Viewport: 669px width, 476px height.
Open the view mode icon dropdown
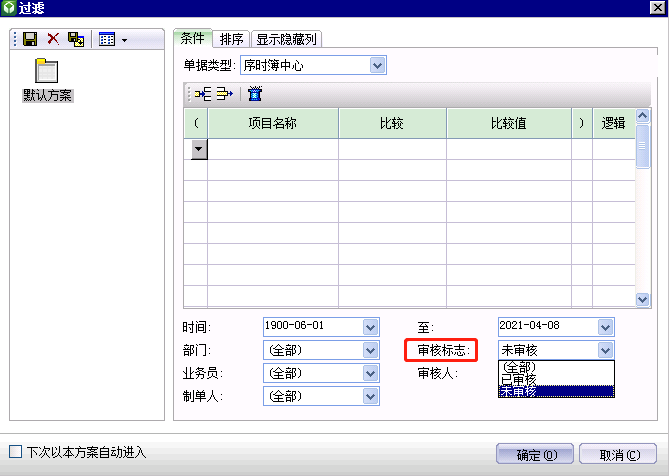(112, 39)
